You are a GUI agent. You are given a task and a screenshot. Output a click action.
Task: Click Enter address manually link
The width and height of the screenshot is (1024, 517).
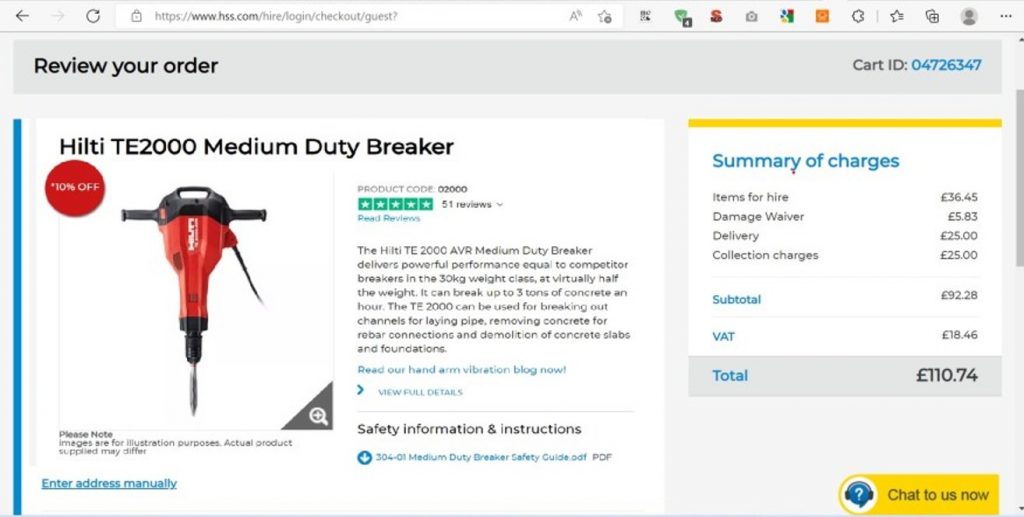(x=109, y=483)
